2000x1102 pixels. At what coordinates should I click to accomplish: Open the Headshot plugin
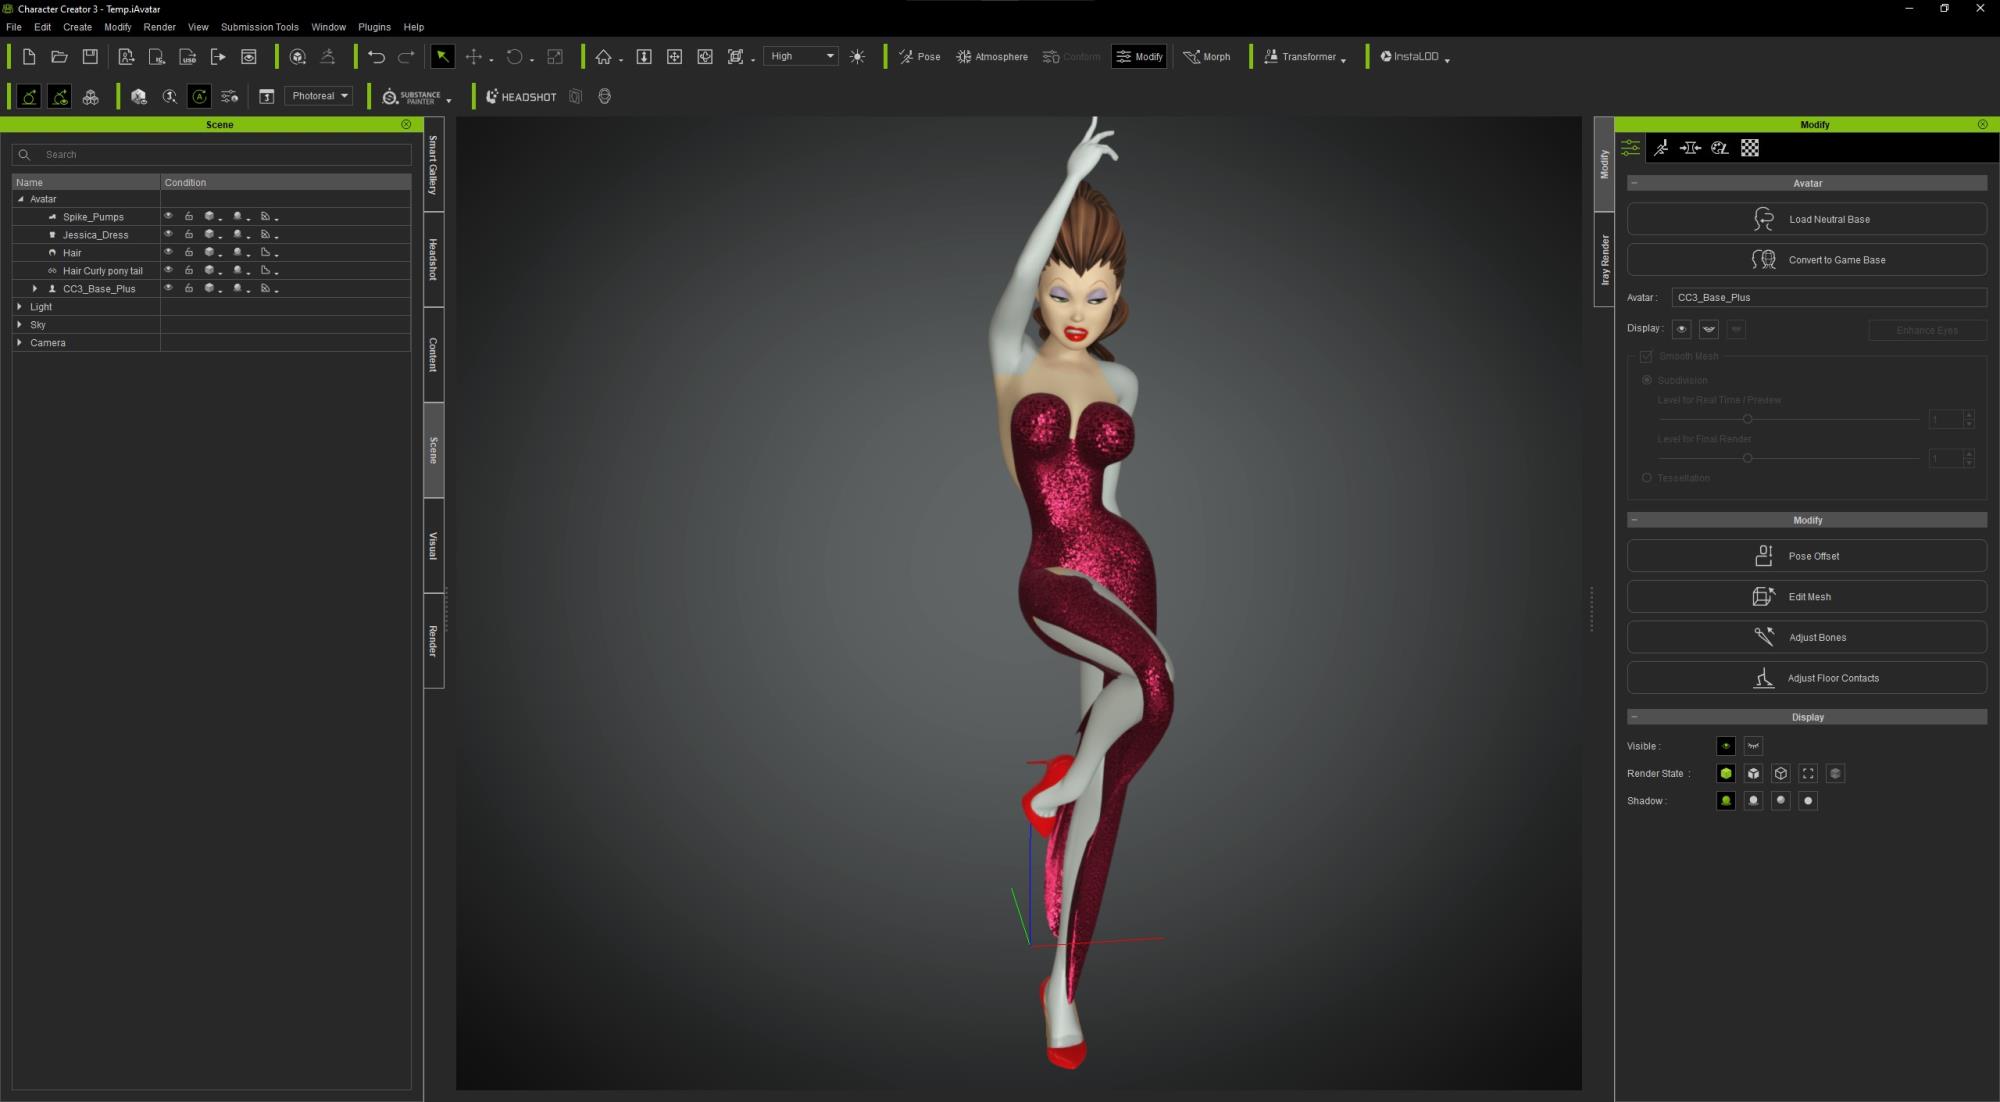point(521,97)
